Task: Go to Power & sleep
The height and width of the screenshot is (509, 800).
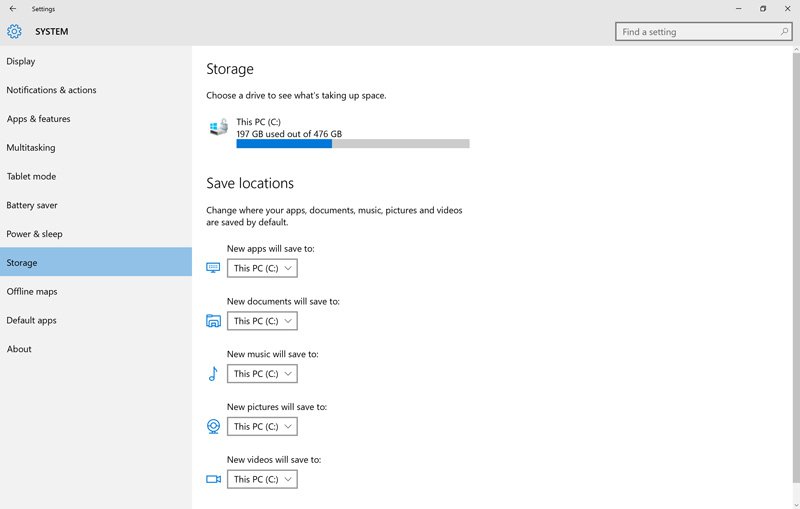Action: 96,234
